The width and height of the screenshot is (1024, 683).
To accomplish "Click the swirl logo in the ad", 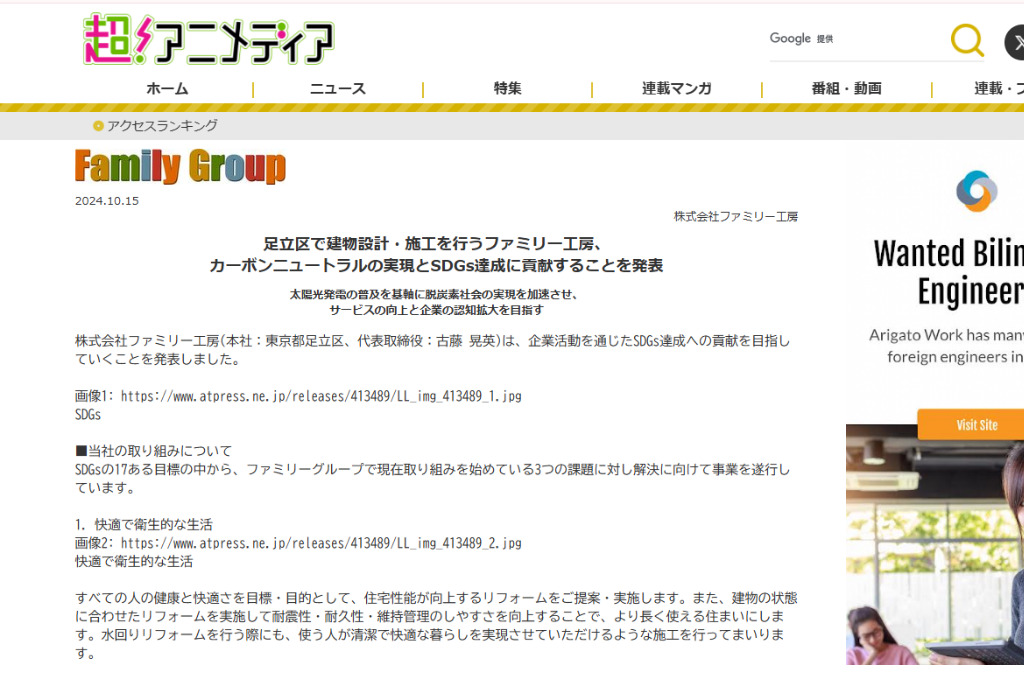I will (976, 191).
